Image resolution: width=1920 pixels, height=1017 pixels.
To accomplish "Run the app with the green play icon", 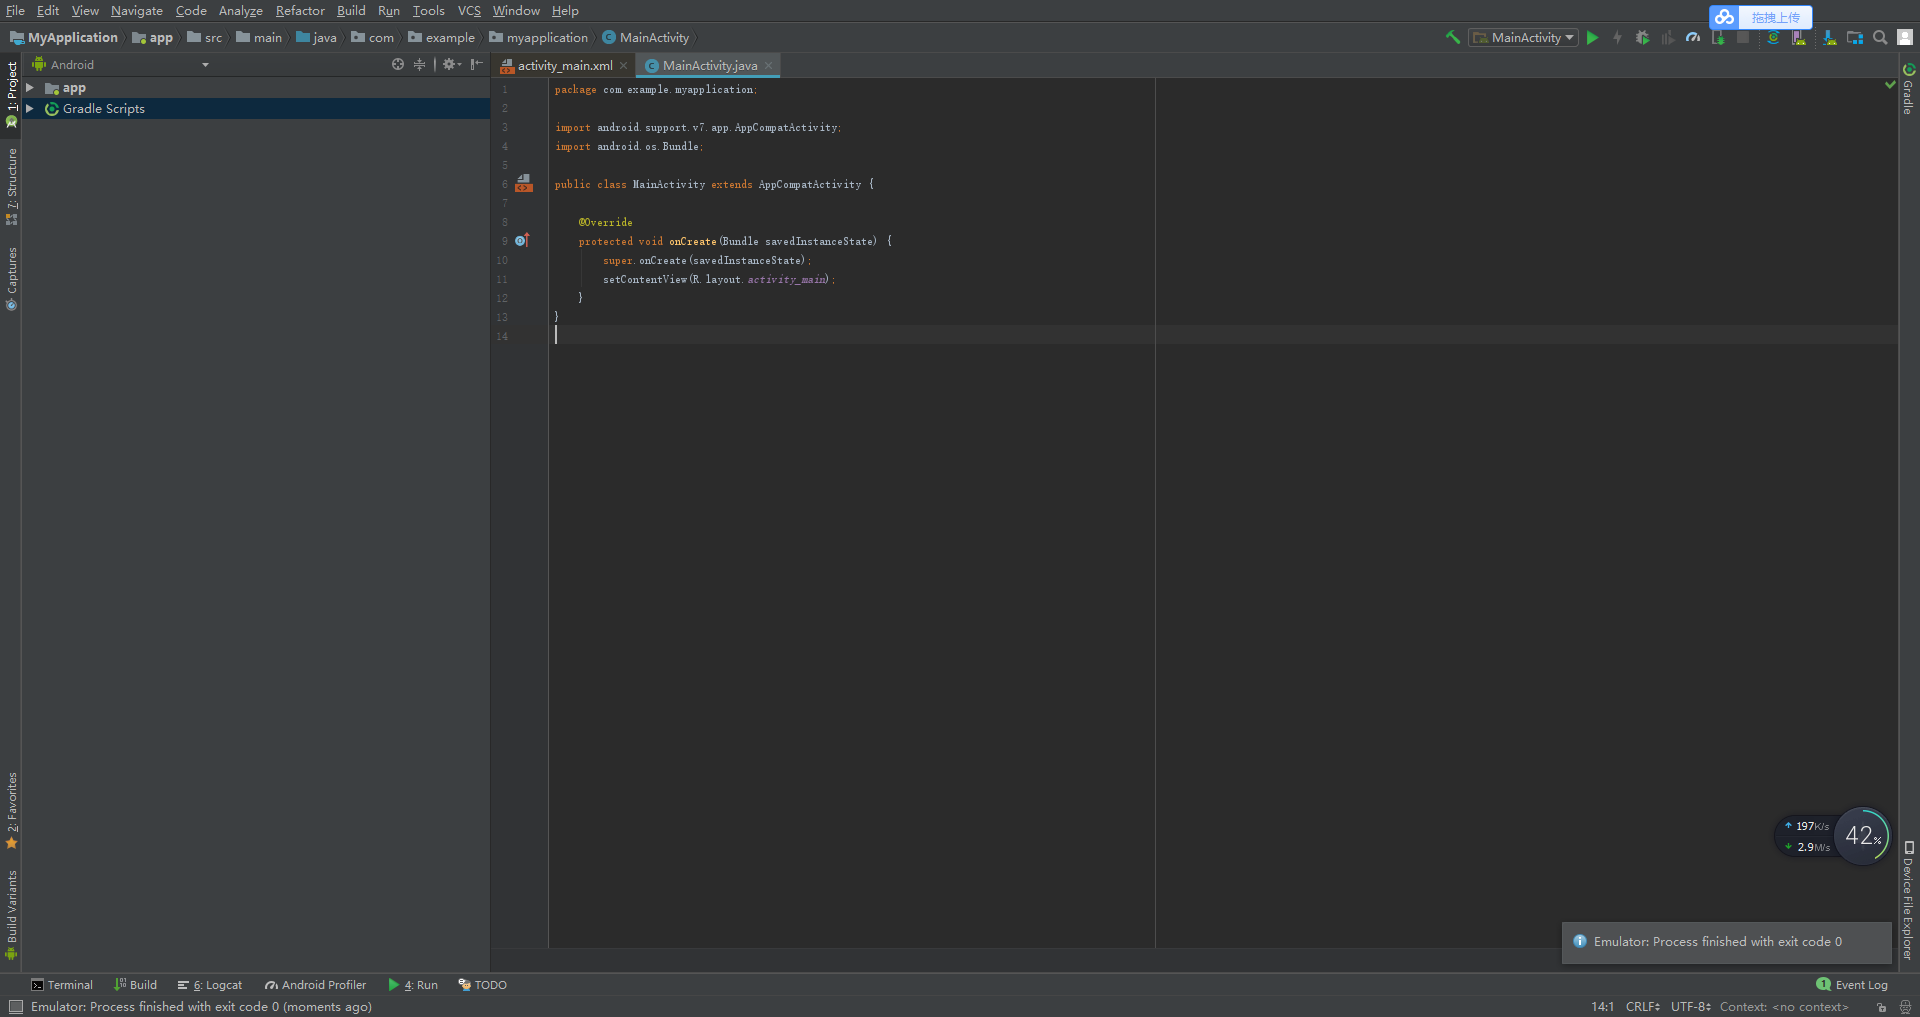I will coord(1592,37).
